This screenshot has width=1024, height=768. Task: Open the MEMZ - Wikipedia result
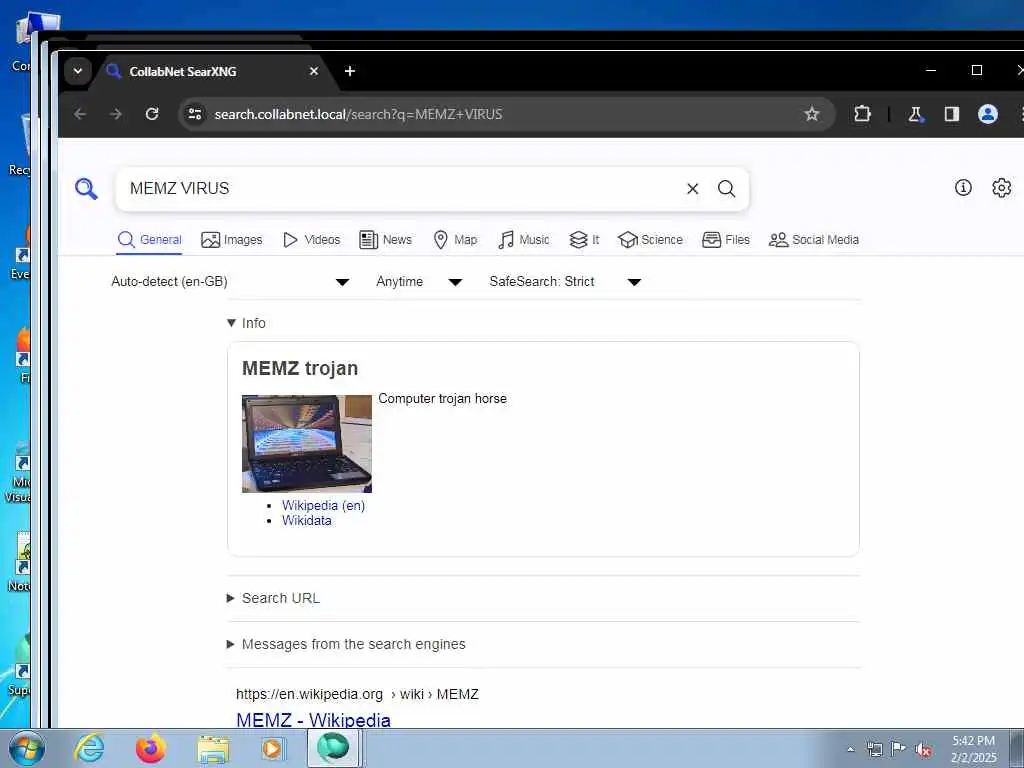[313, 720]
